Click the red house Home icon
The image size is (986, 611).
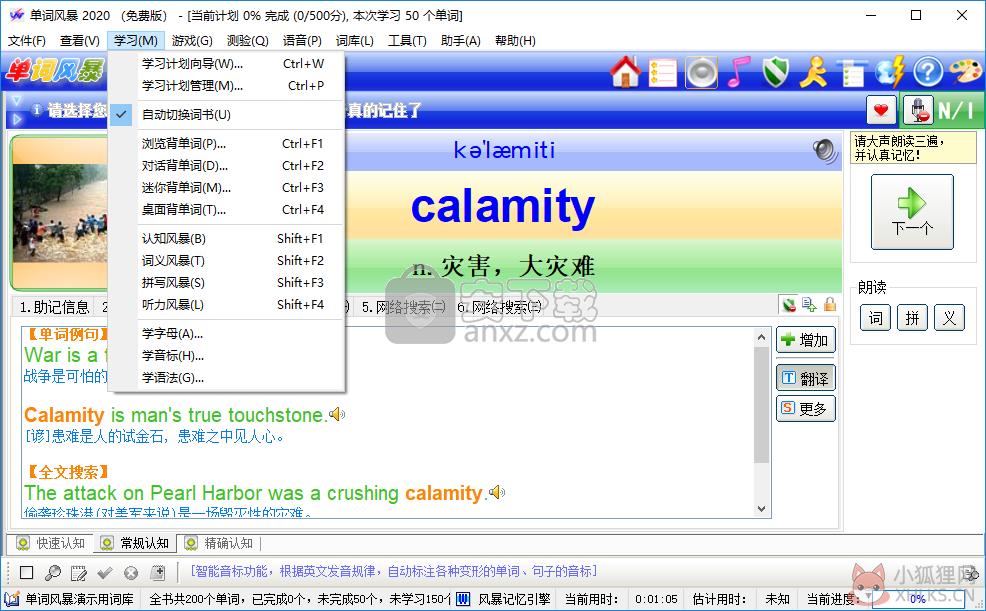coord(626,72)
